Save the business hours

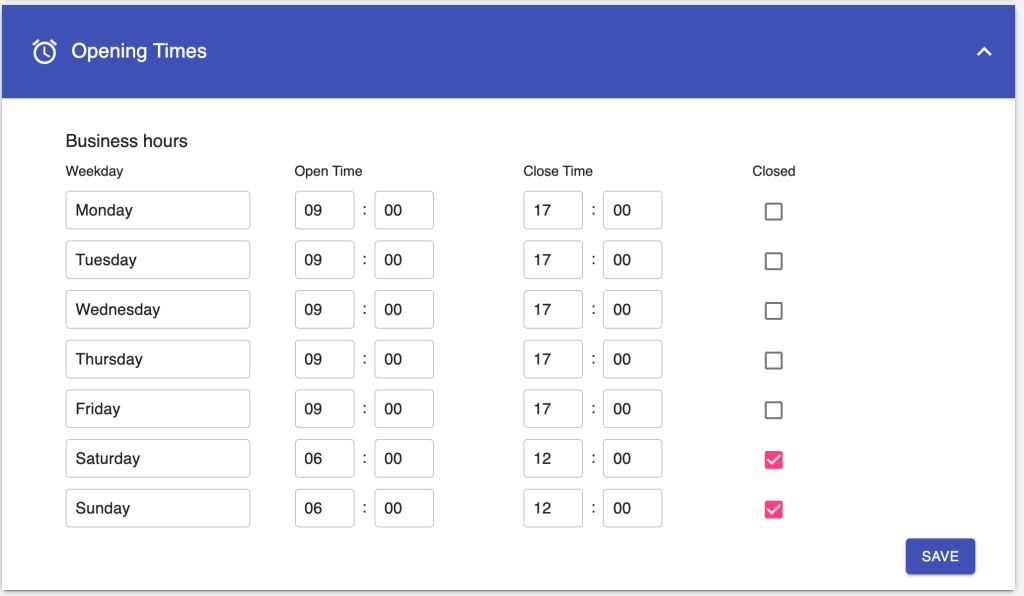click(x=940, y=556)
